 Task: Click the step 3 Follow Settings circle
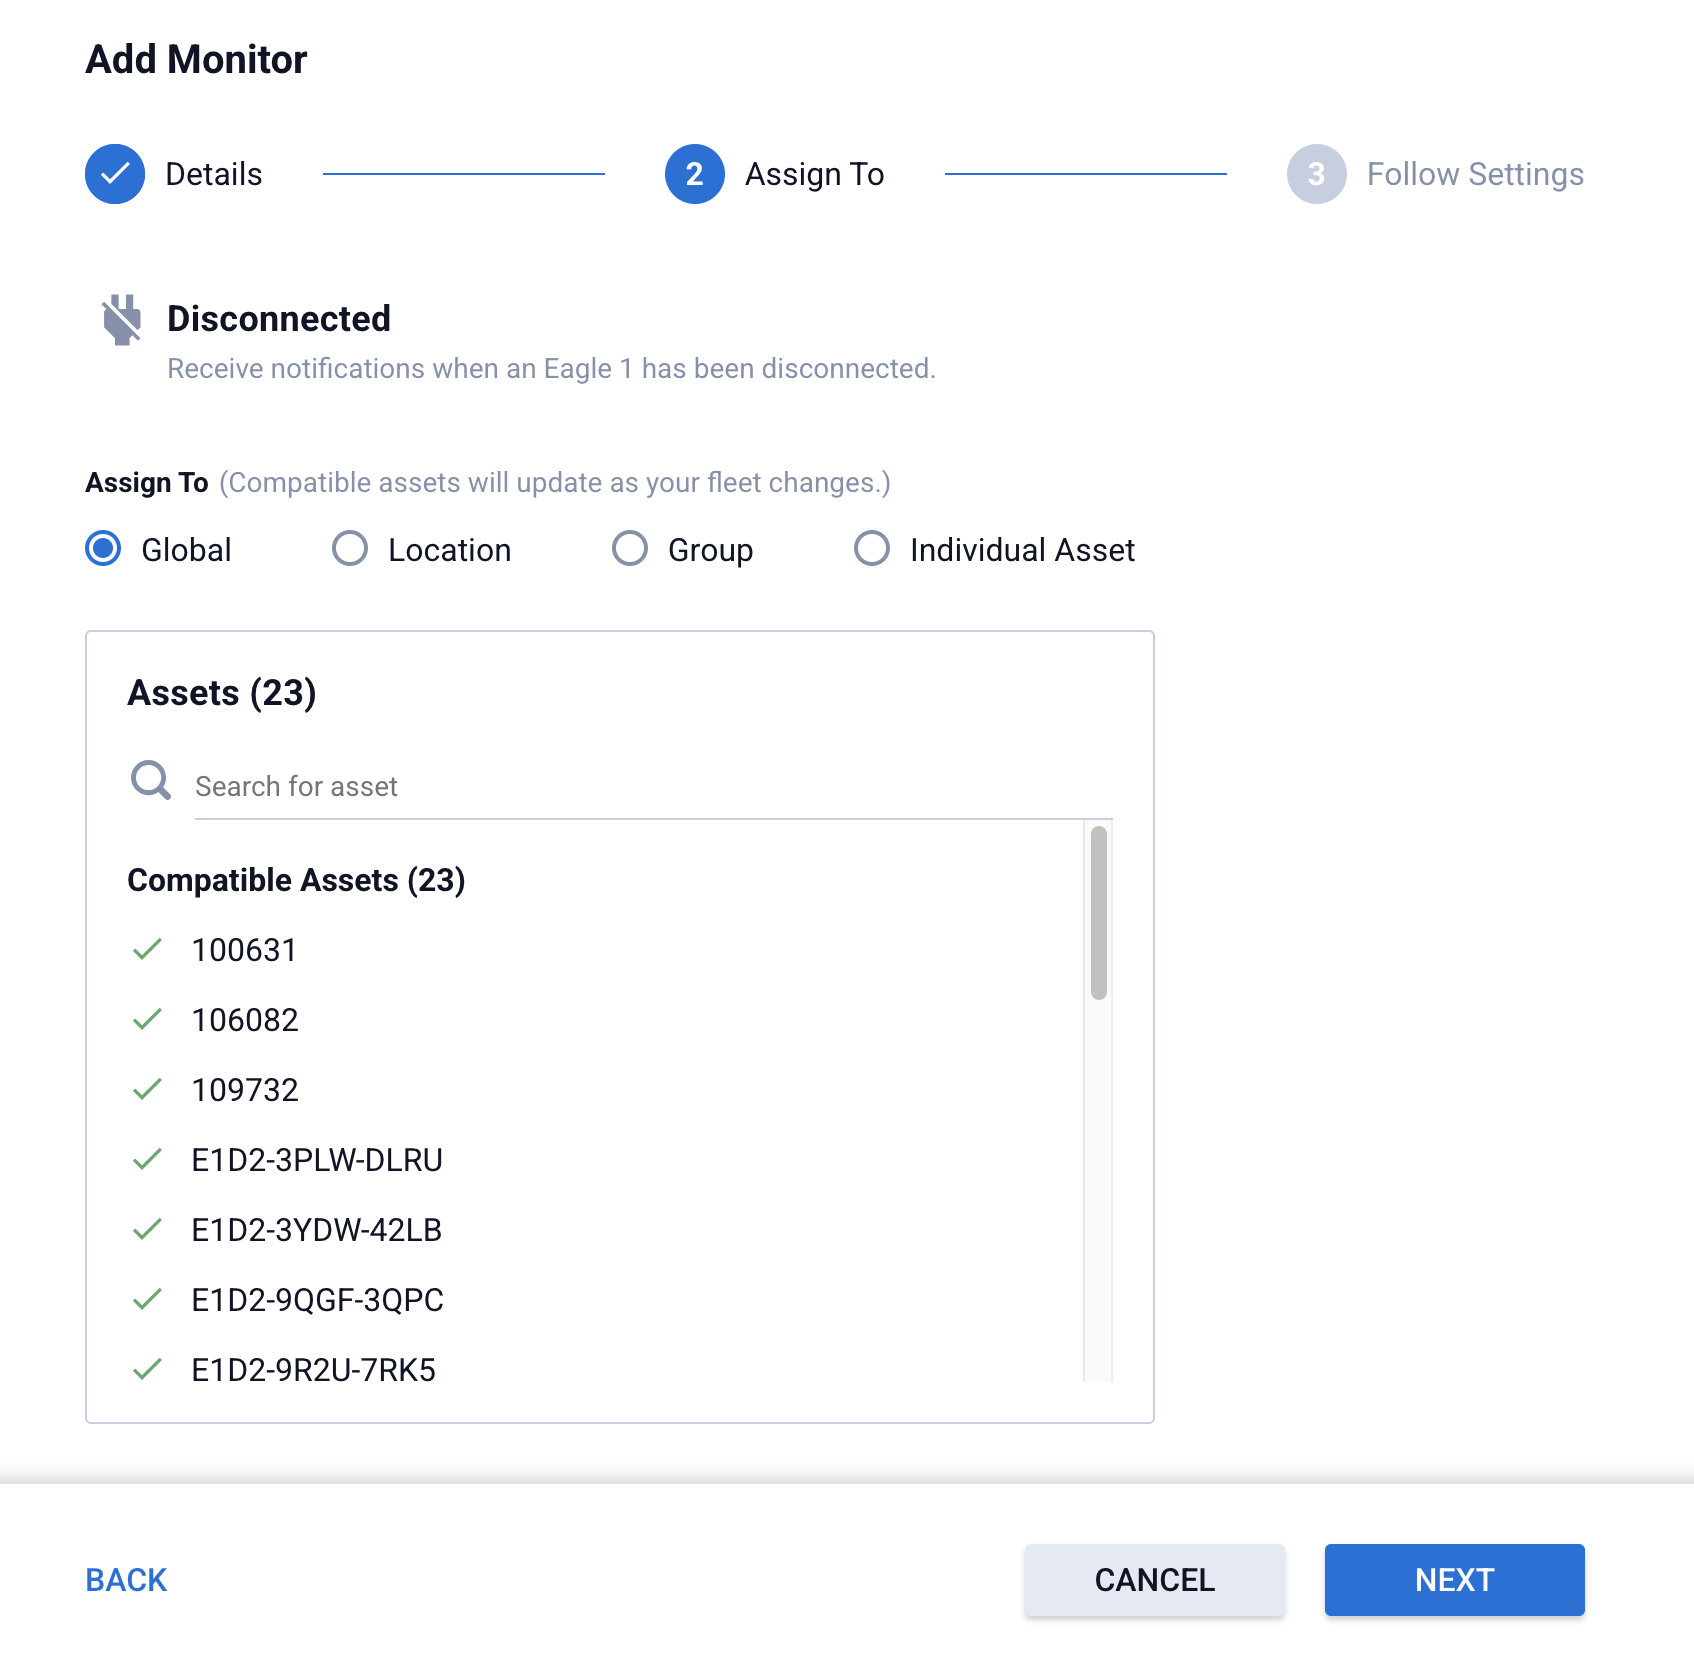click(x=1316, y=174)
